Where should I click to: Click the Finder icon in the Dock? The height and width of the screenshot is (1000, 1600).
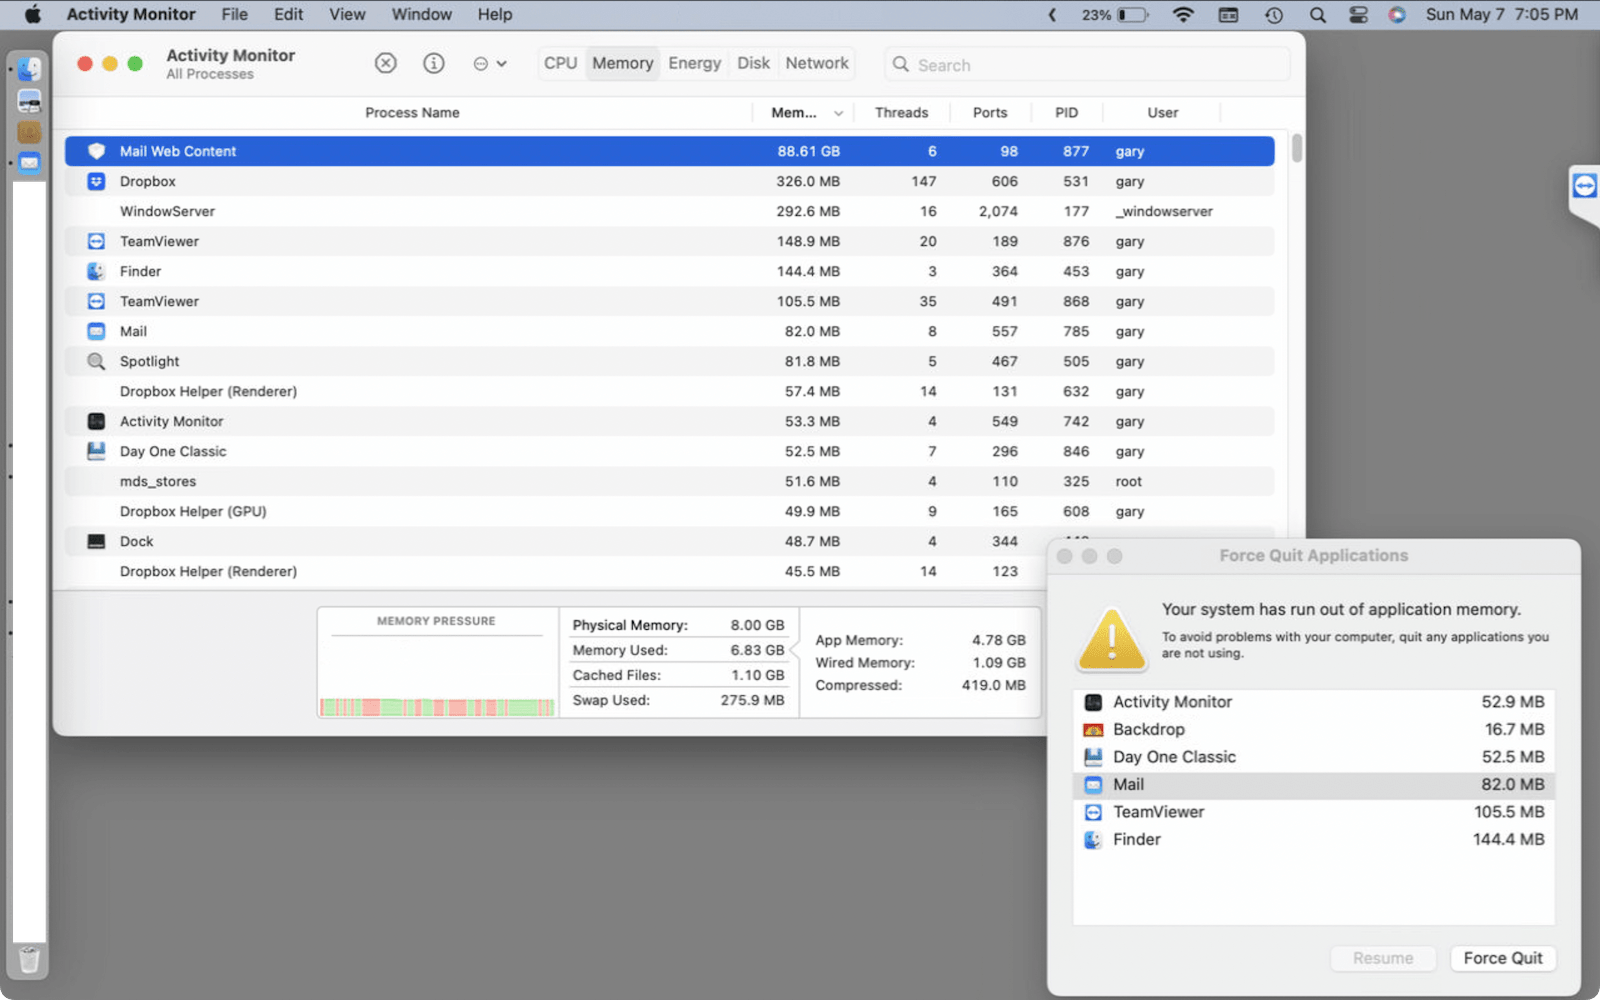(x=29, y=69)
